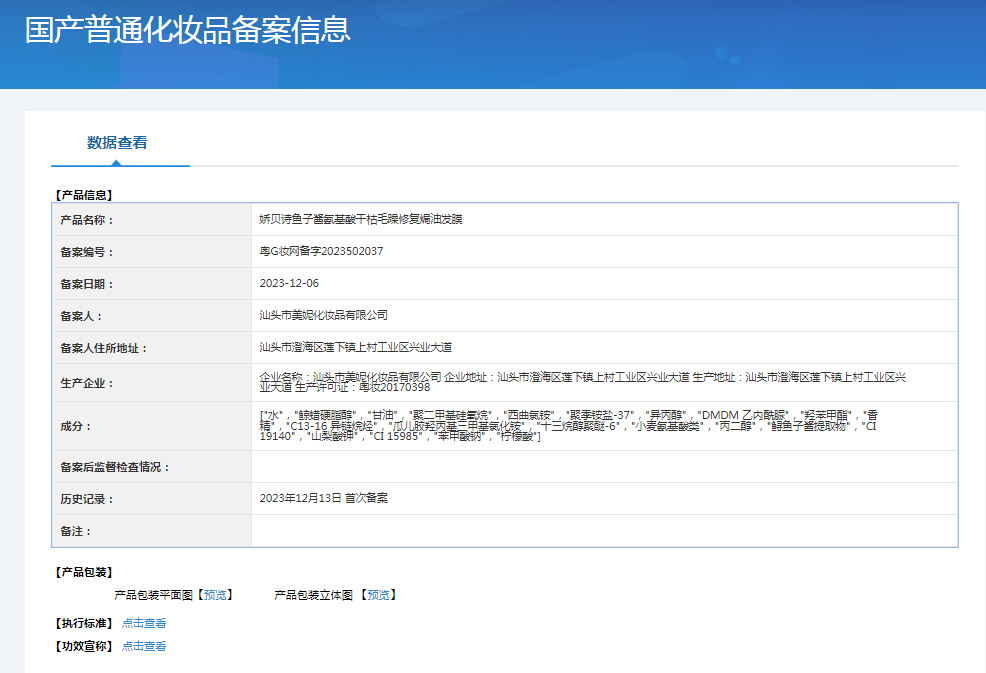
Task: Click the 产品名称 row label
Action: coord(87,220)
